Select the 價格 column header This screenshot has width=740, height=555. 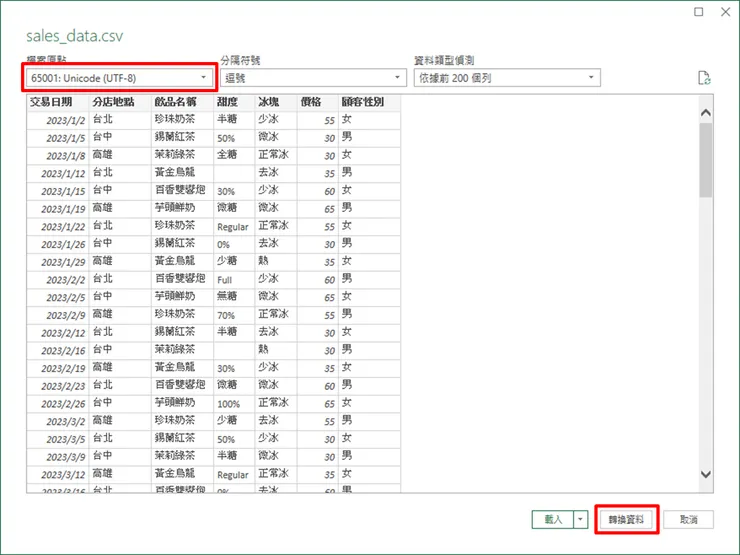(318, 102)
